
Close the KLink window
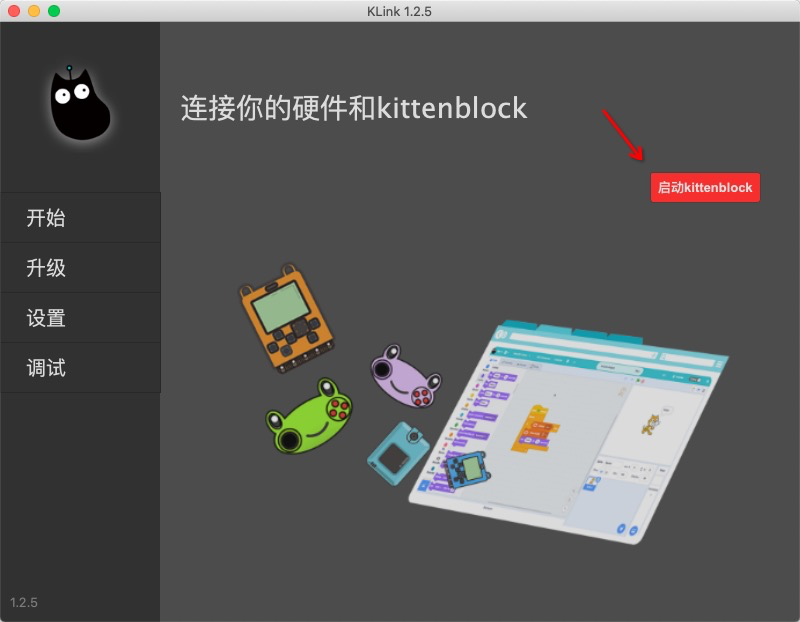click(14, 11)
